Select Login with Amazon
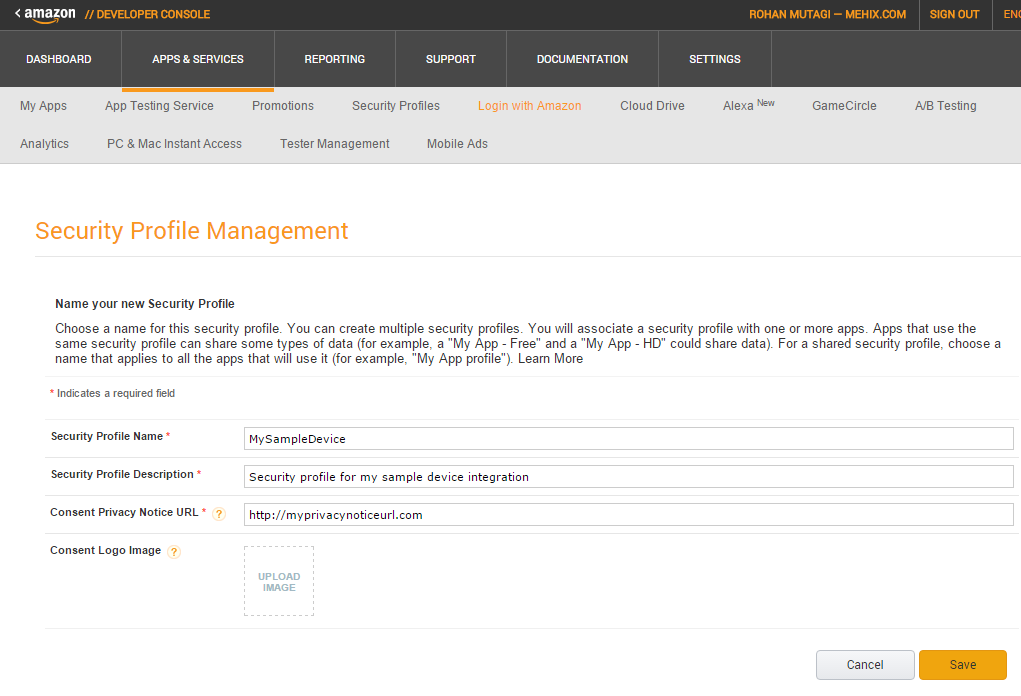 tap(529, 105)
